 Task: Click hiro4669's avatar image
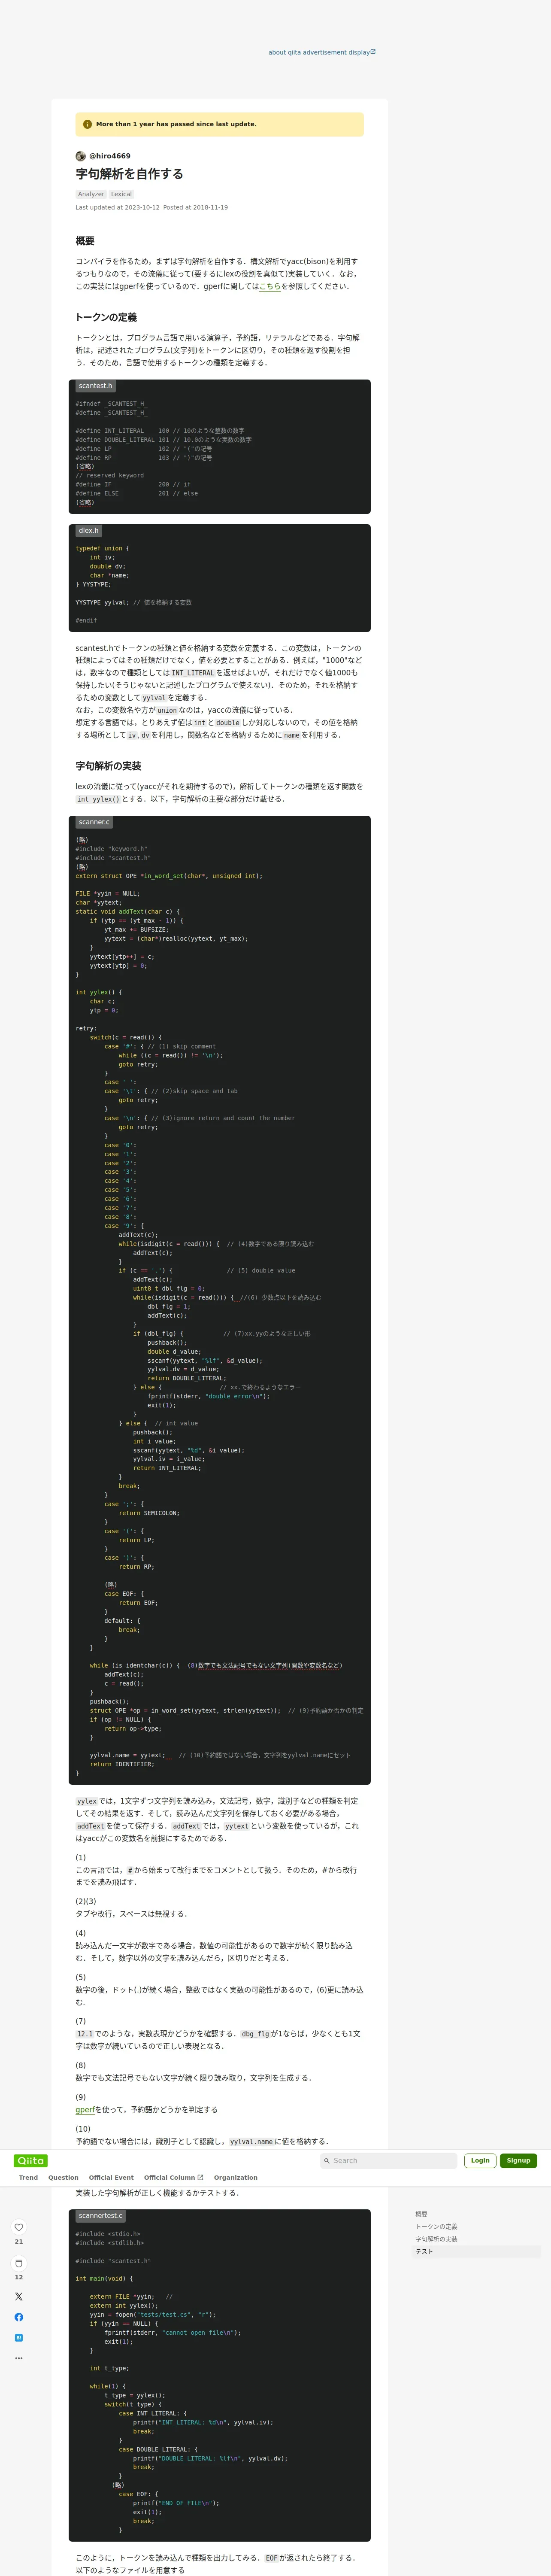tap(81, 156)
